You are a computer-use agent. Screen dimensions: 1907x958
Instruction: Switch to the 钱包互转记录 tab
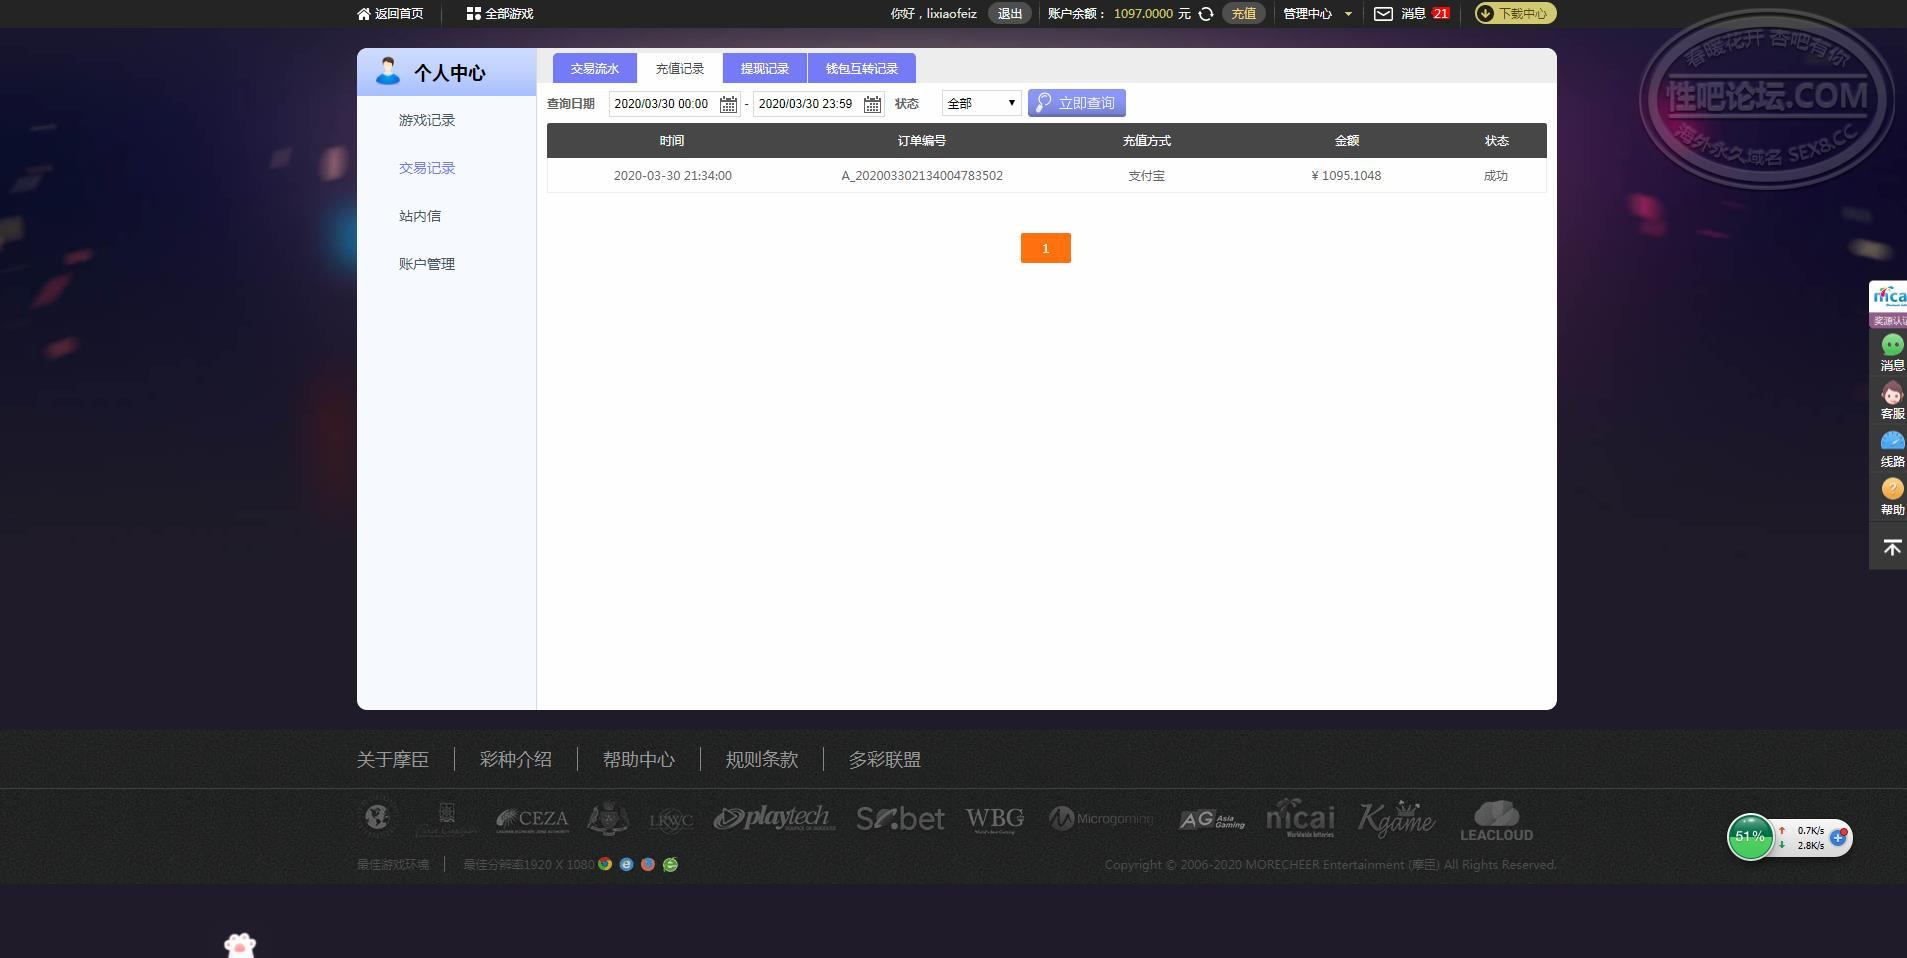(861, 67)
